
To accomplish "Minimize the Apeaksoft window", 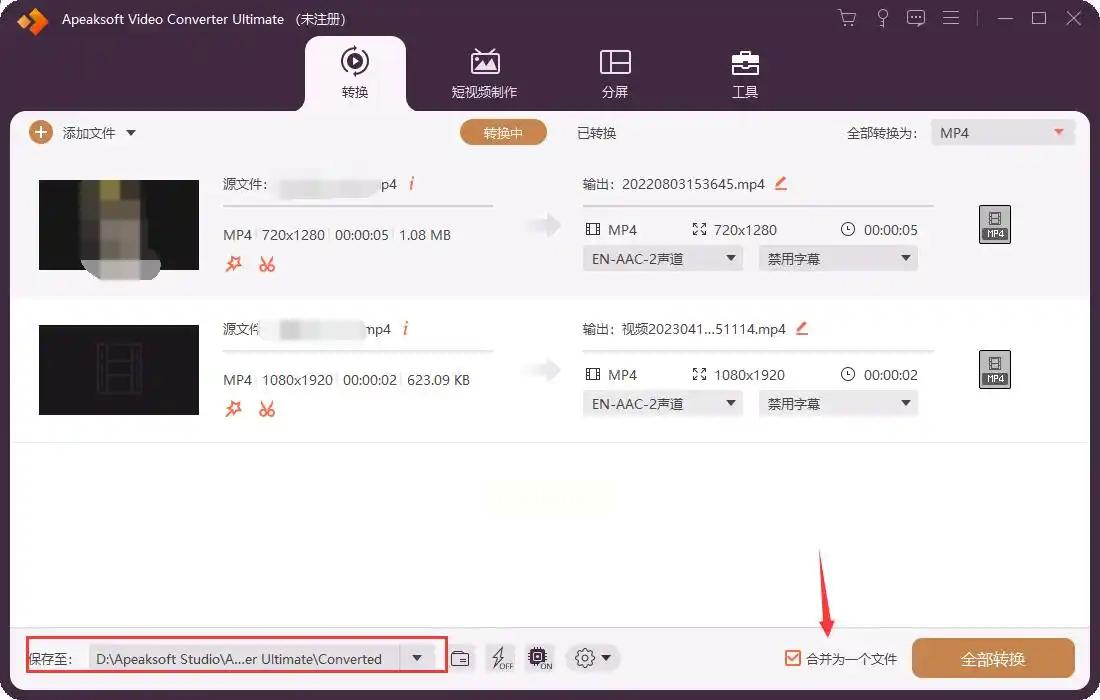I will coord(1005,18).
